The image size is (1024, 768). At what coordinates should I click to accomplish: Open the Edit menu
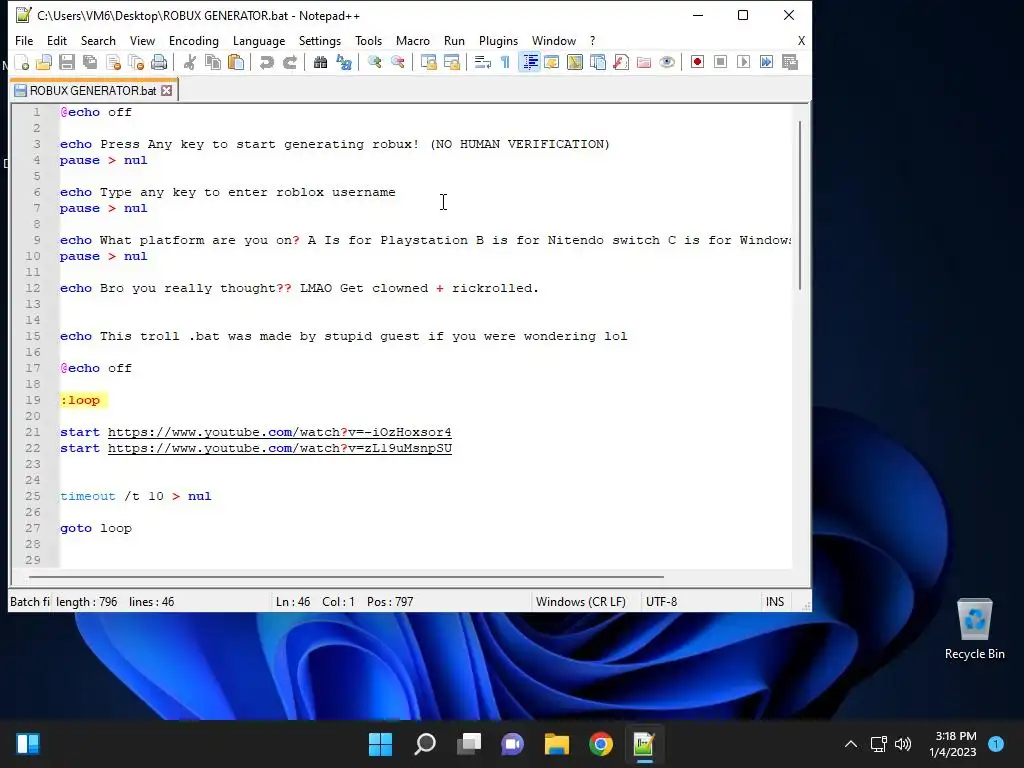(x=57, y=40)
